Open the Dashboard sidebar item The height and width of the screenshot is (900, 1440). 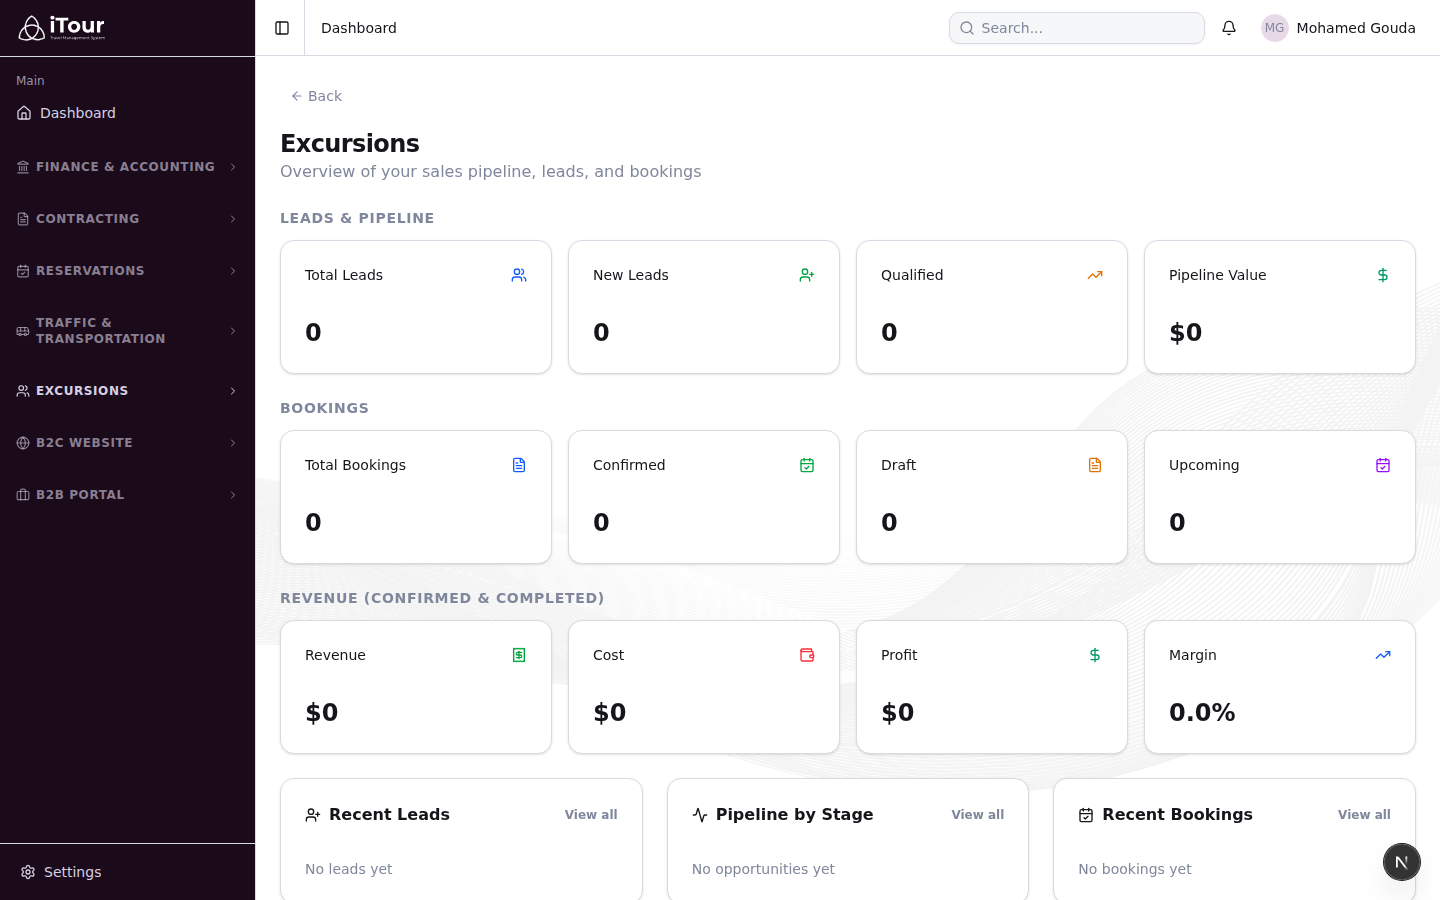click(127, 113)
